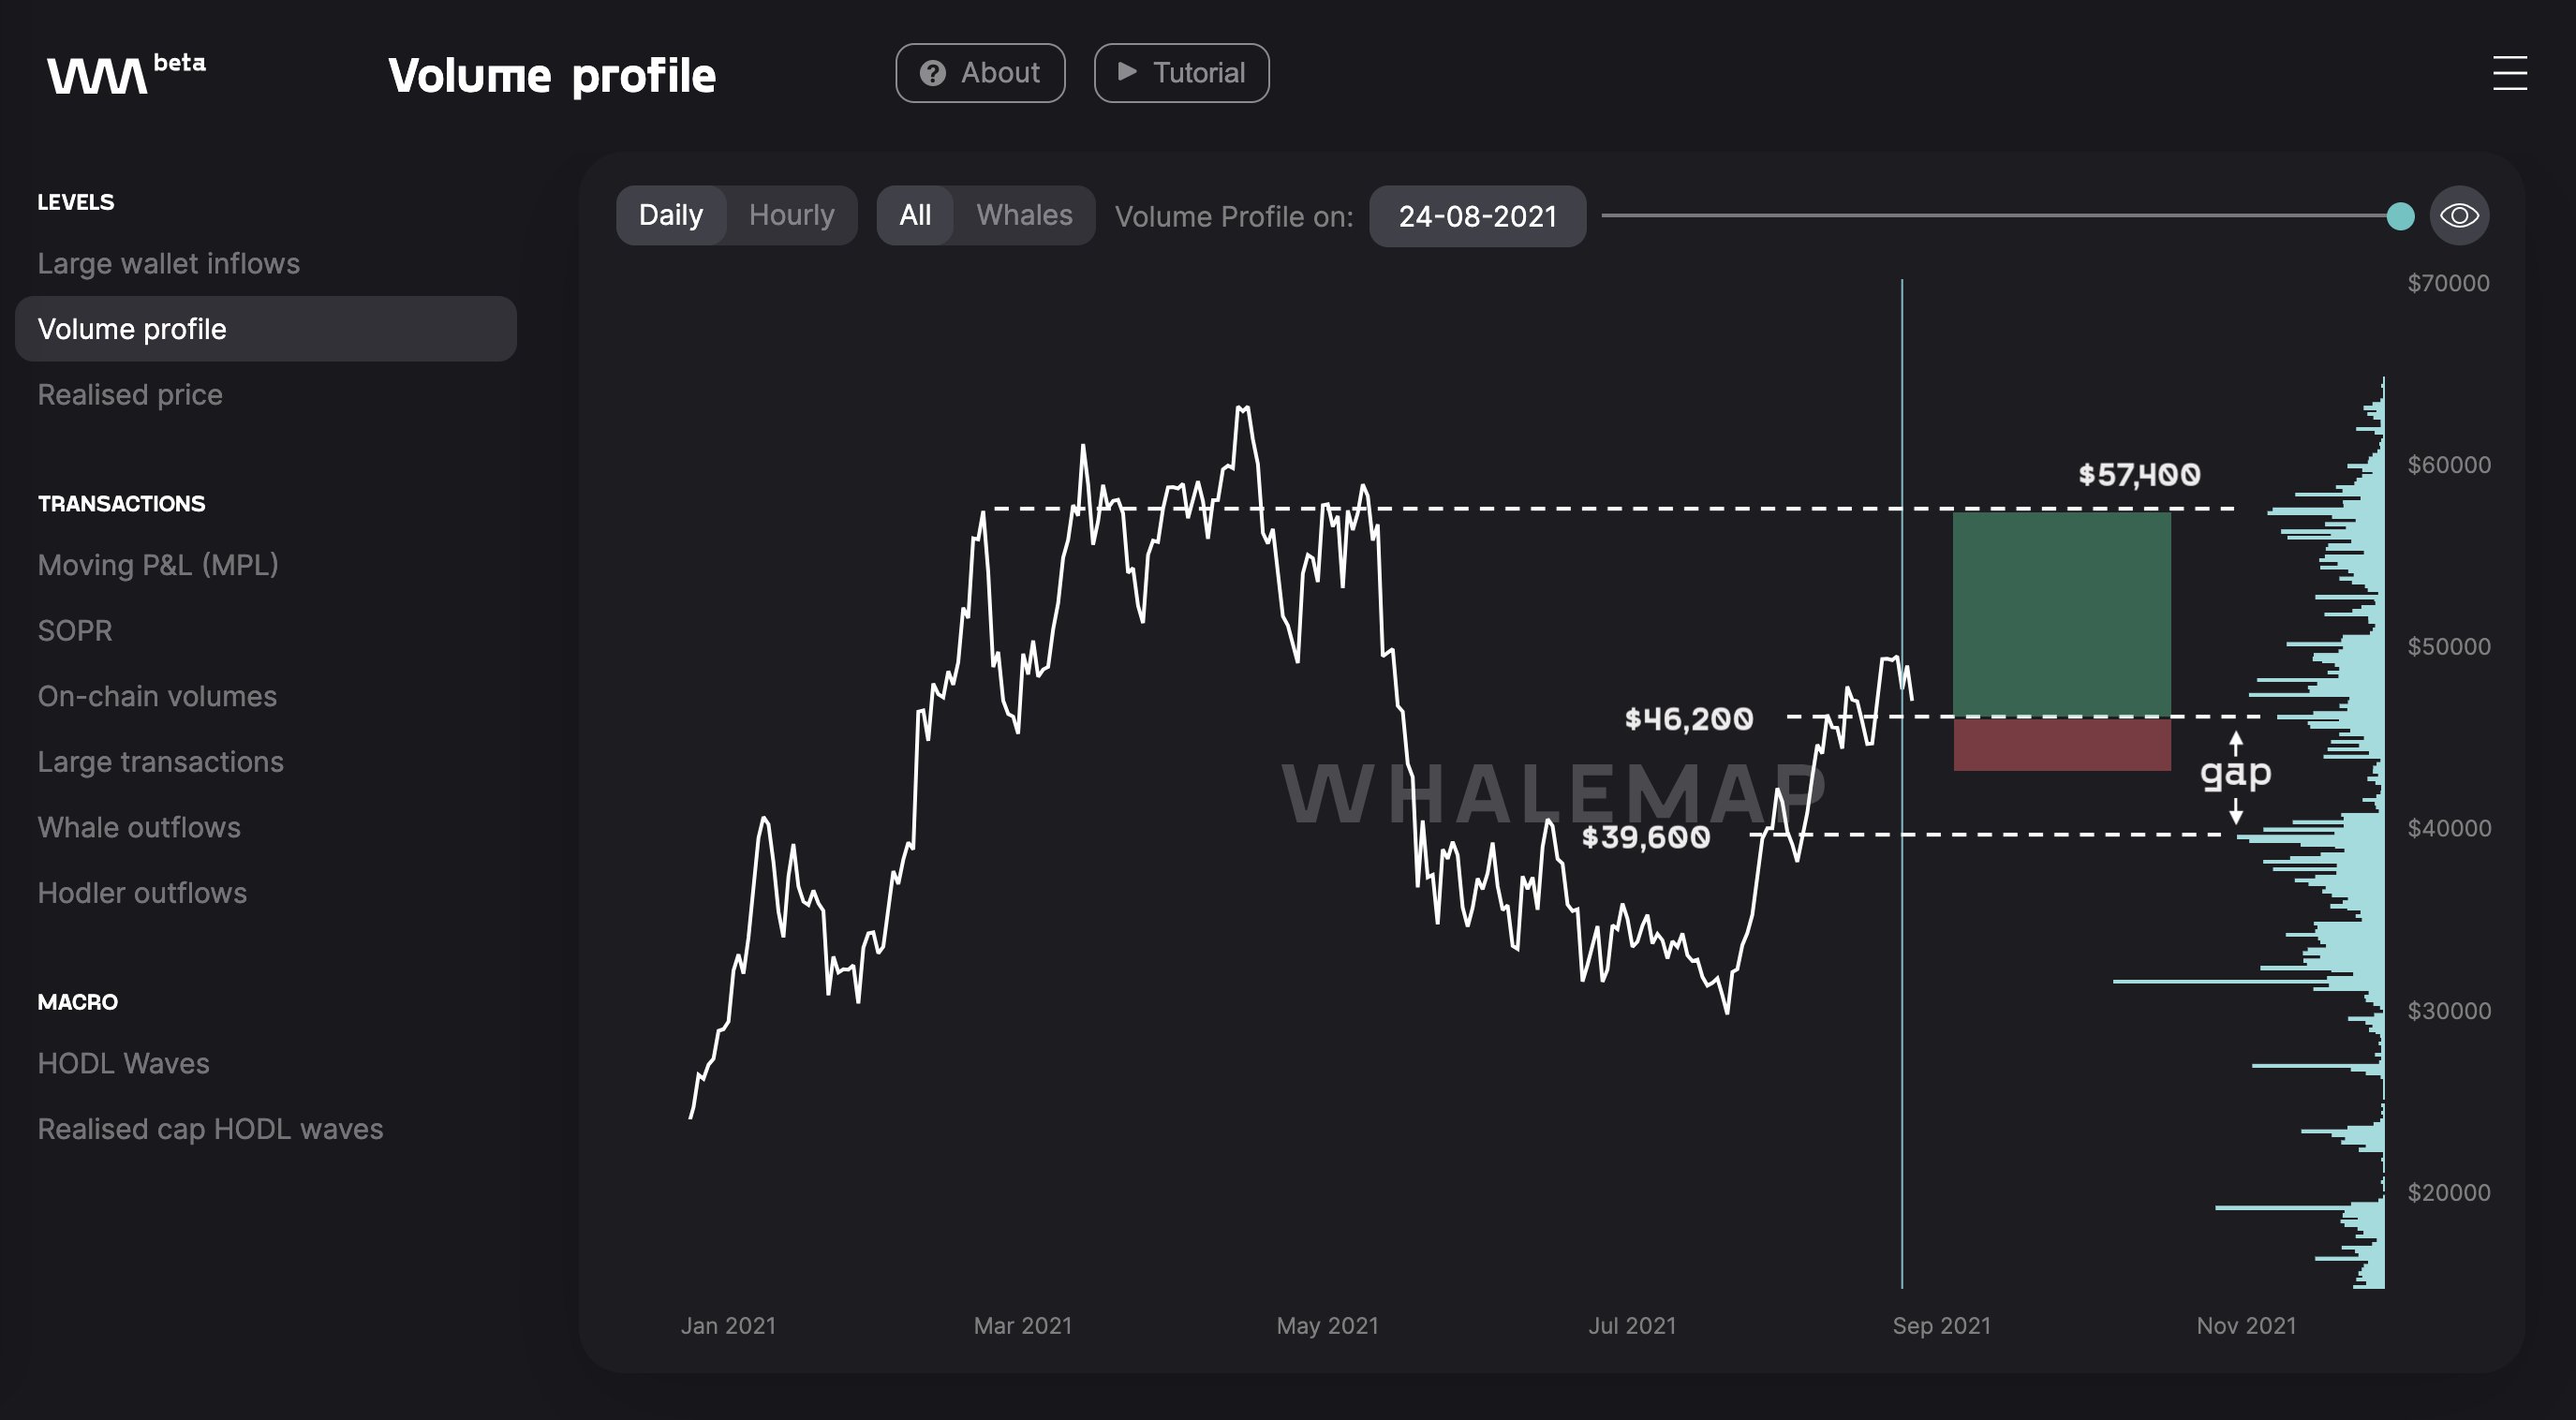Select SOPR in the sidebar
The height and width of the screenshot is (1420, 2576).
75,631
